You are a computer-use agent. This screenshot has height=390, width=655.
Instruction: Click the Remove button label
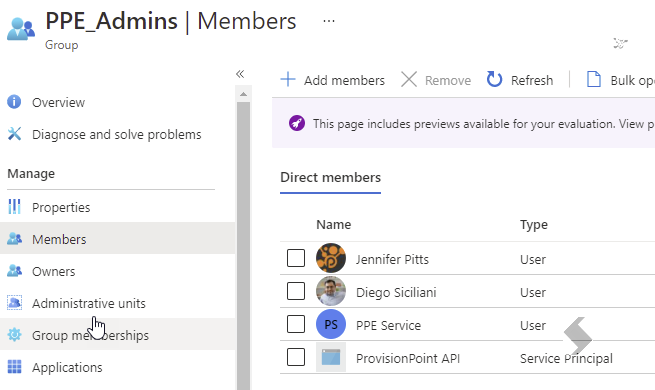click(448, 80)
